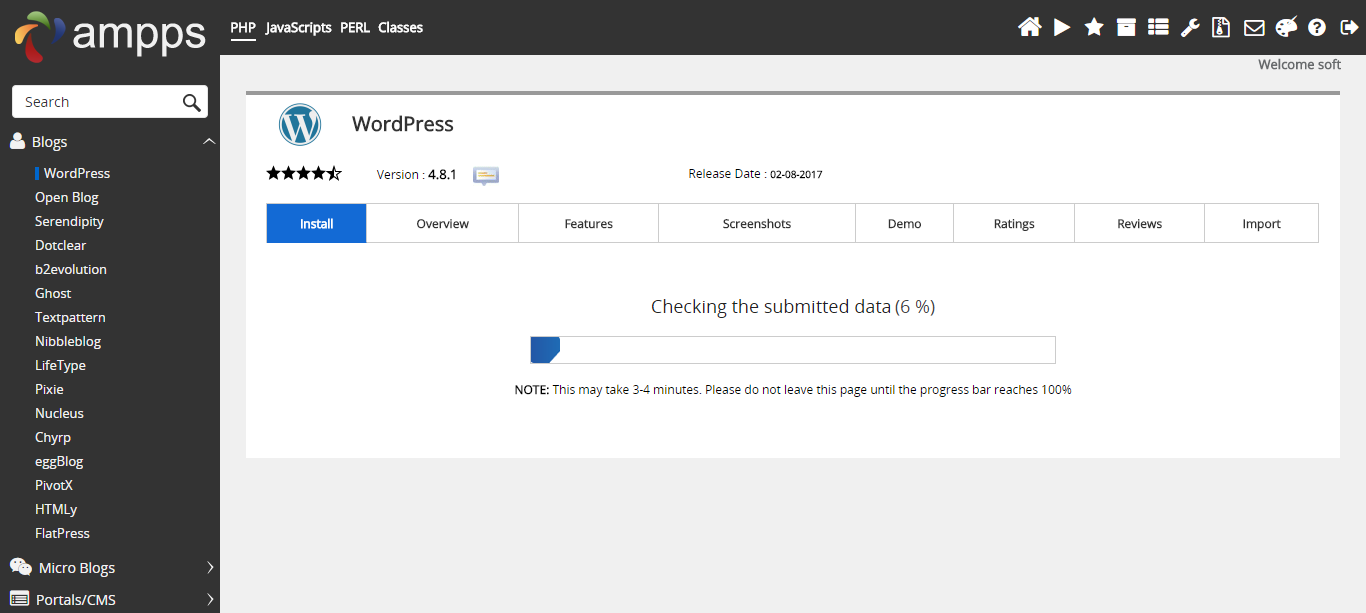1366x613 pixels.
Task: Open the backups archive box icon
Action: (x=1126, y=27)
